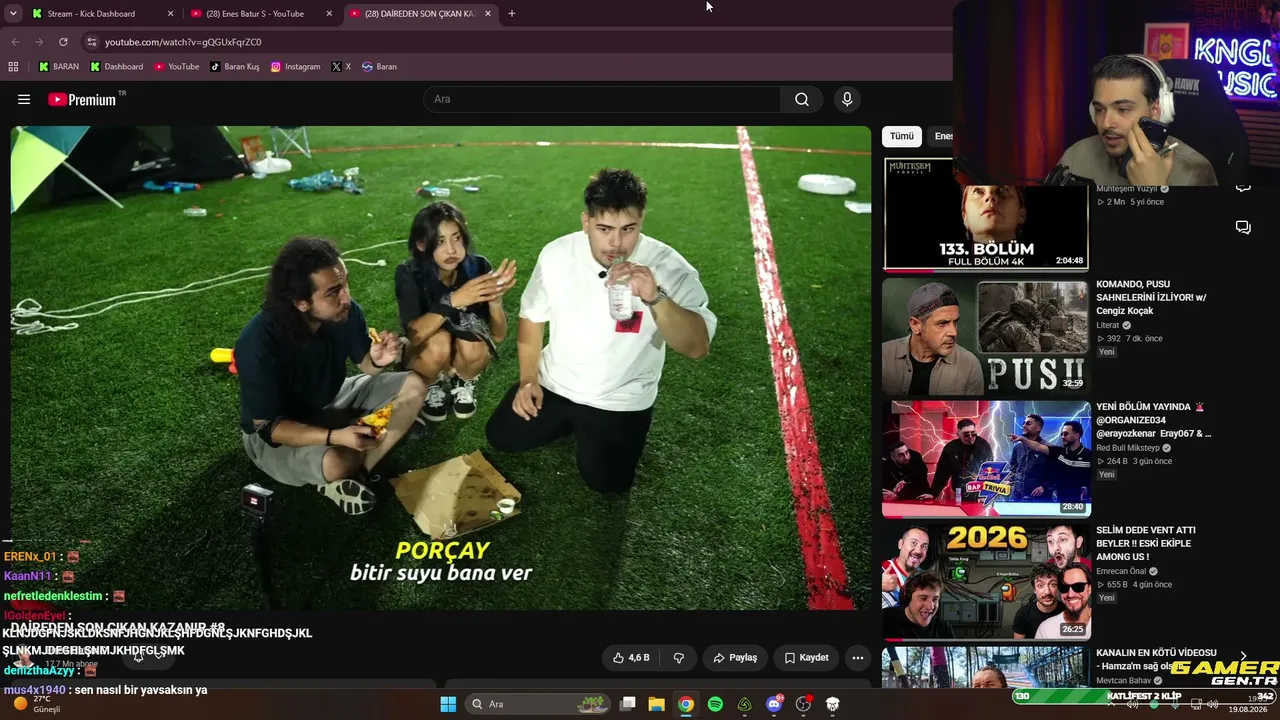Click the YouTube Premium logo

point(82,99)
